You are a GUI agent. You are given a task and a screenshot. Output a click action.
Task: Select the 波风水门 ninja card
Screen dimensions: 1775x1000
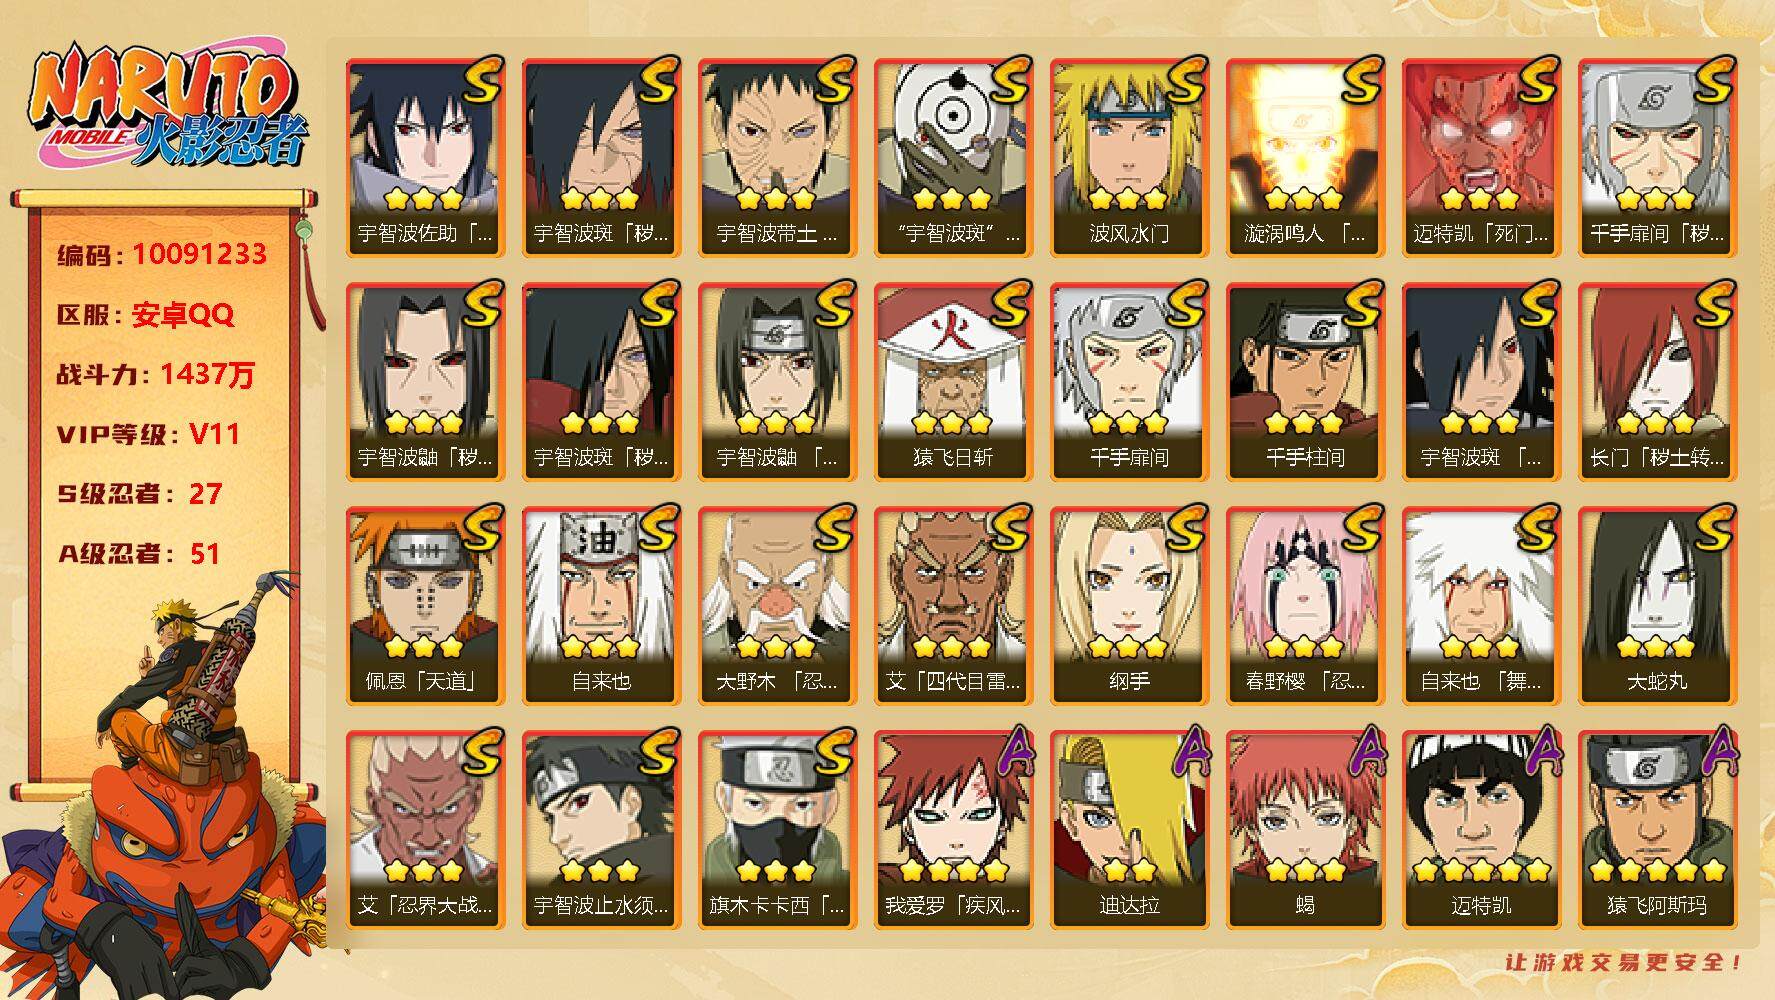(1129, 157)
